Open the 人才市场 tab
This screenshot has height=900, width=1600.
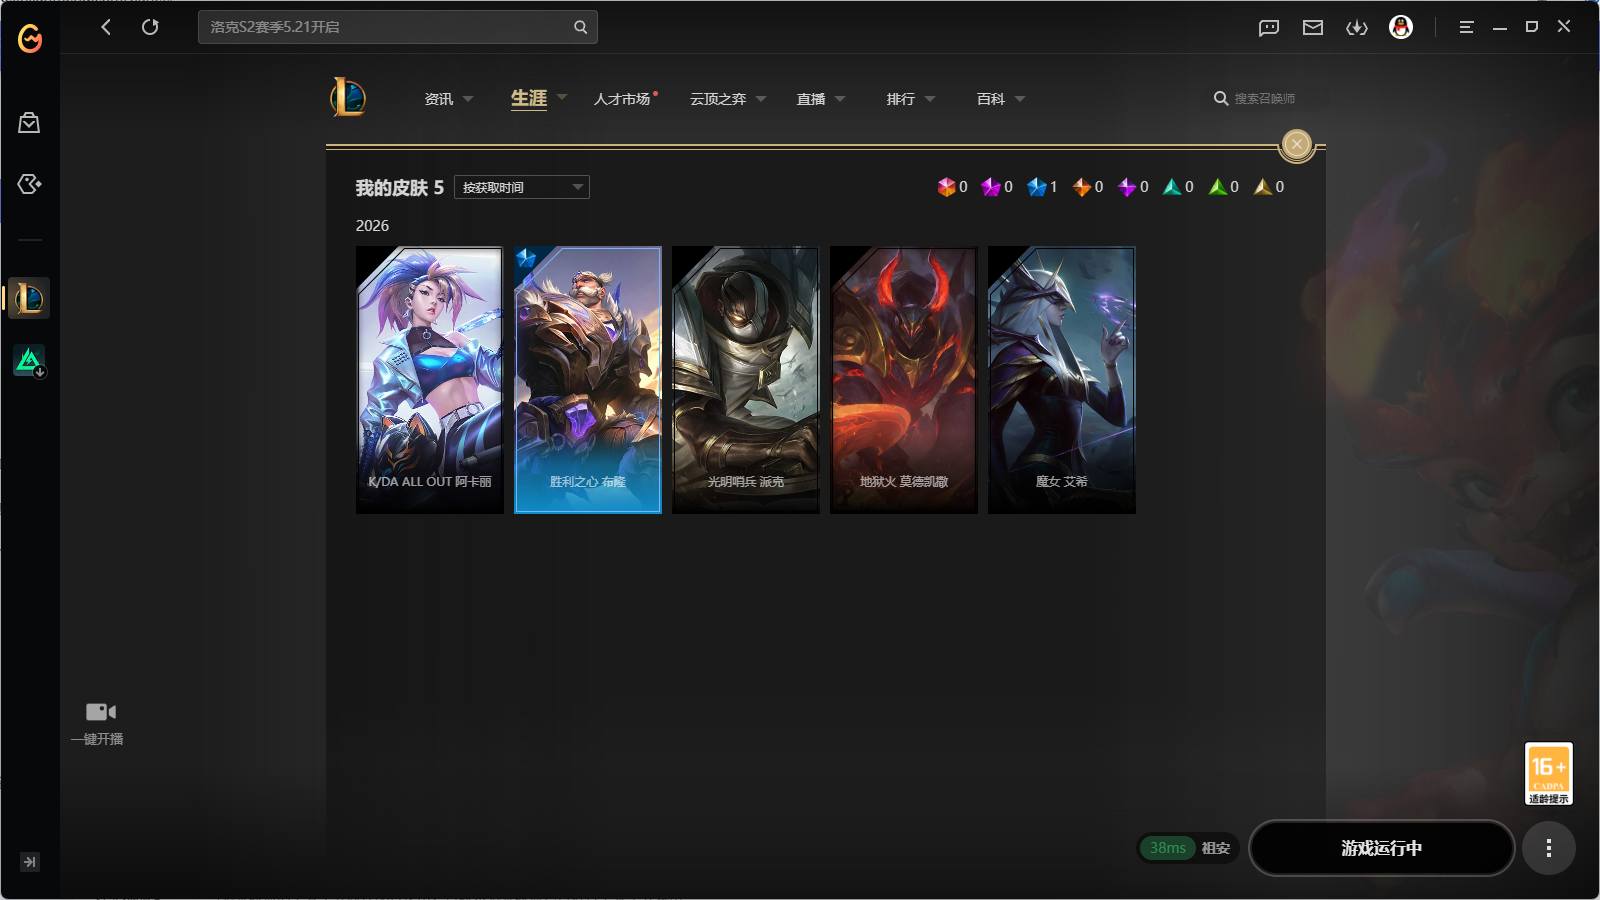(622, 99)
